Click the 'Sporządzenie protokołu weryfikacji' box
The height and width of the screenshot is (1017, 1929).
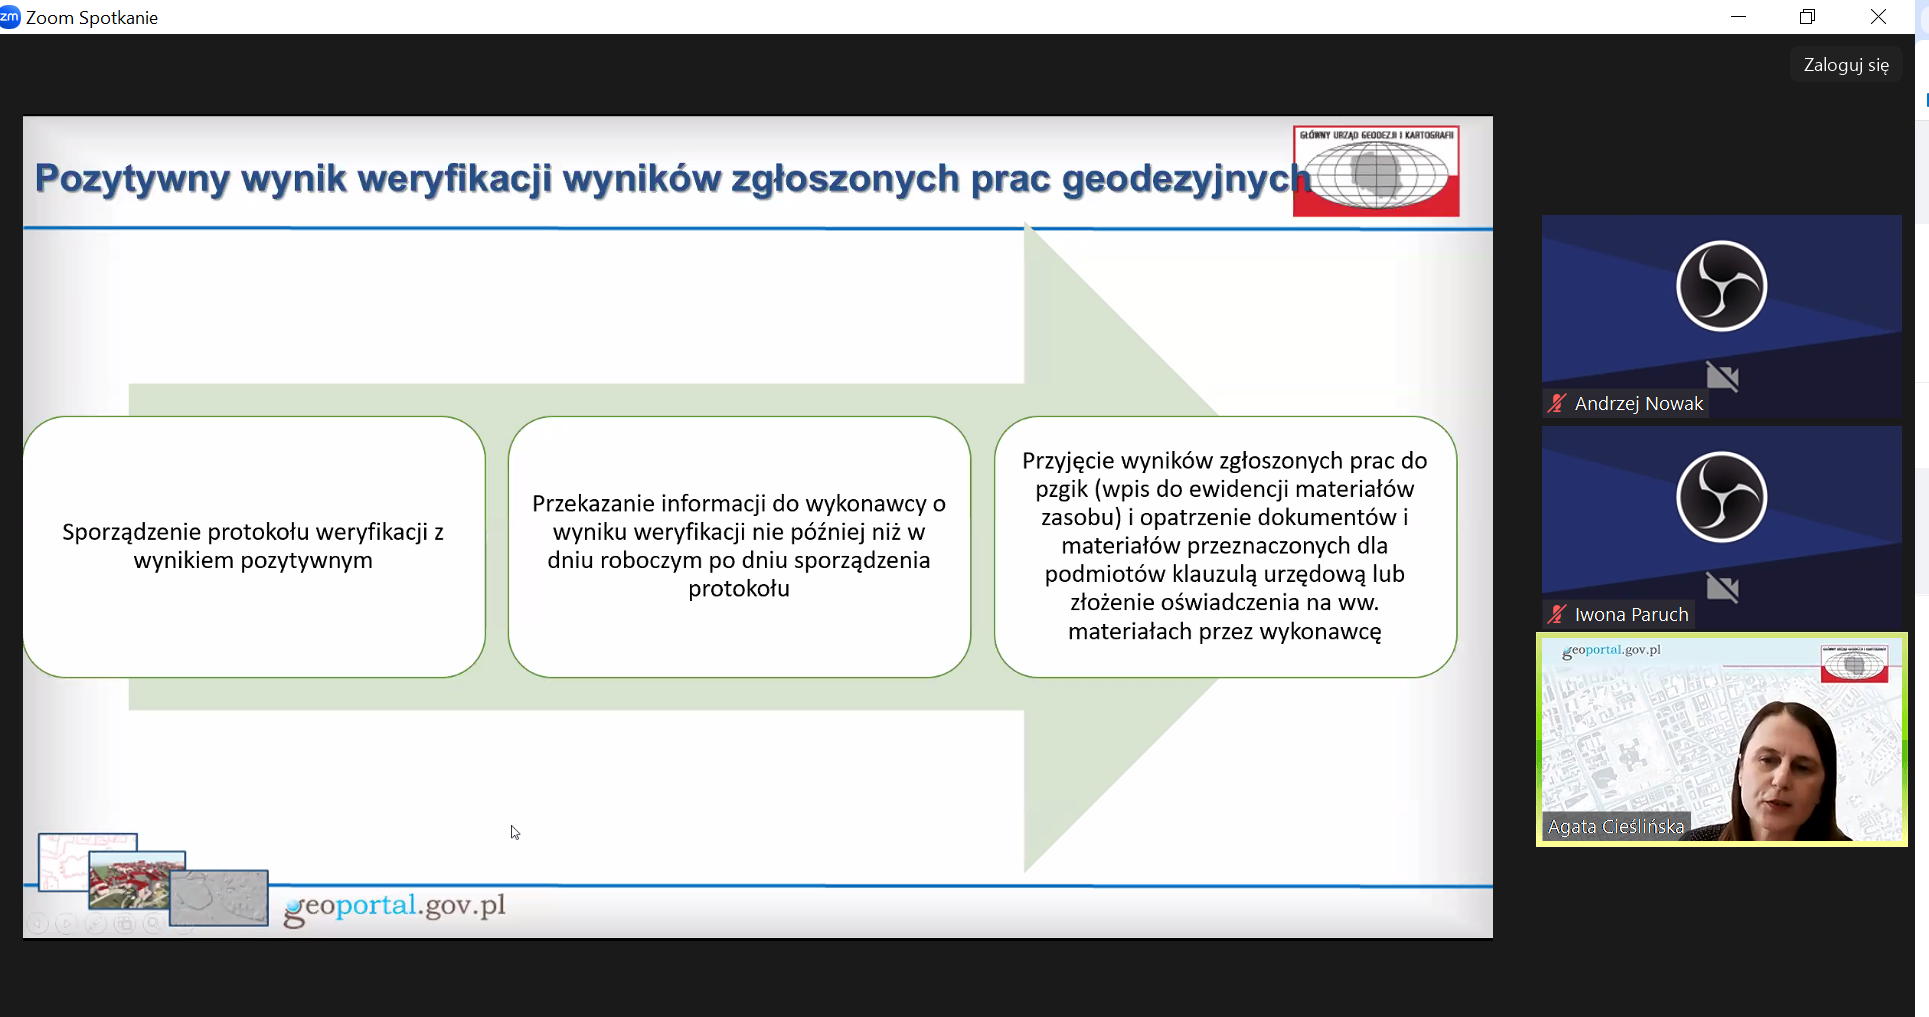(254, 546)
